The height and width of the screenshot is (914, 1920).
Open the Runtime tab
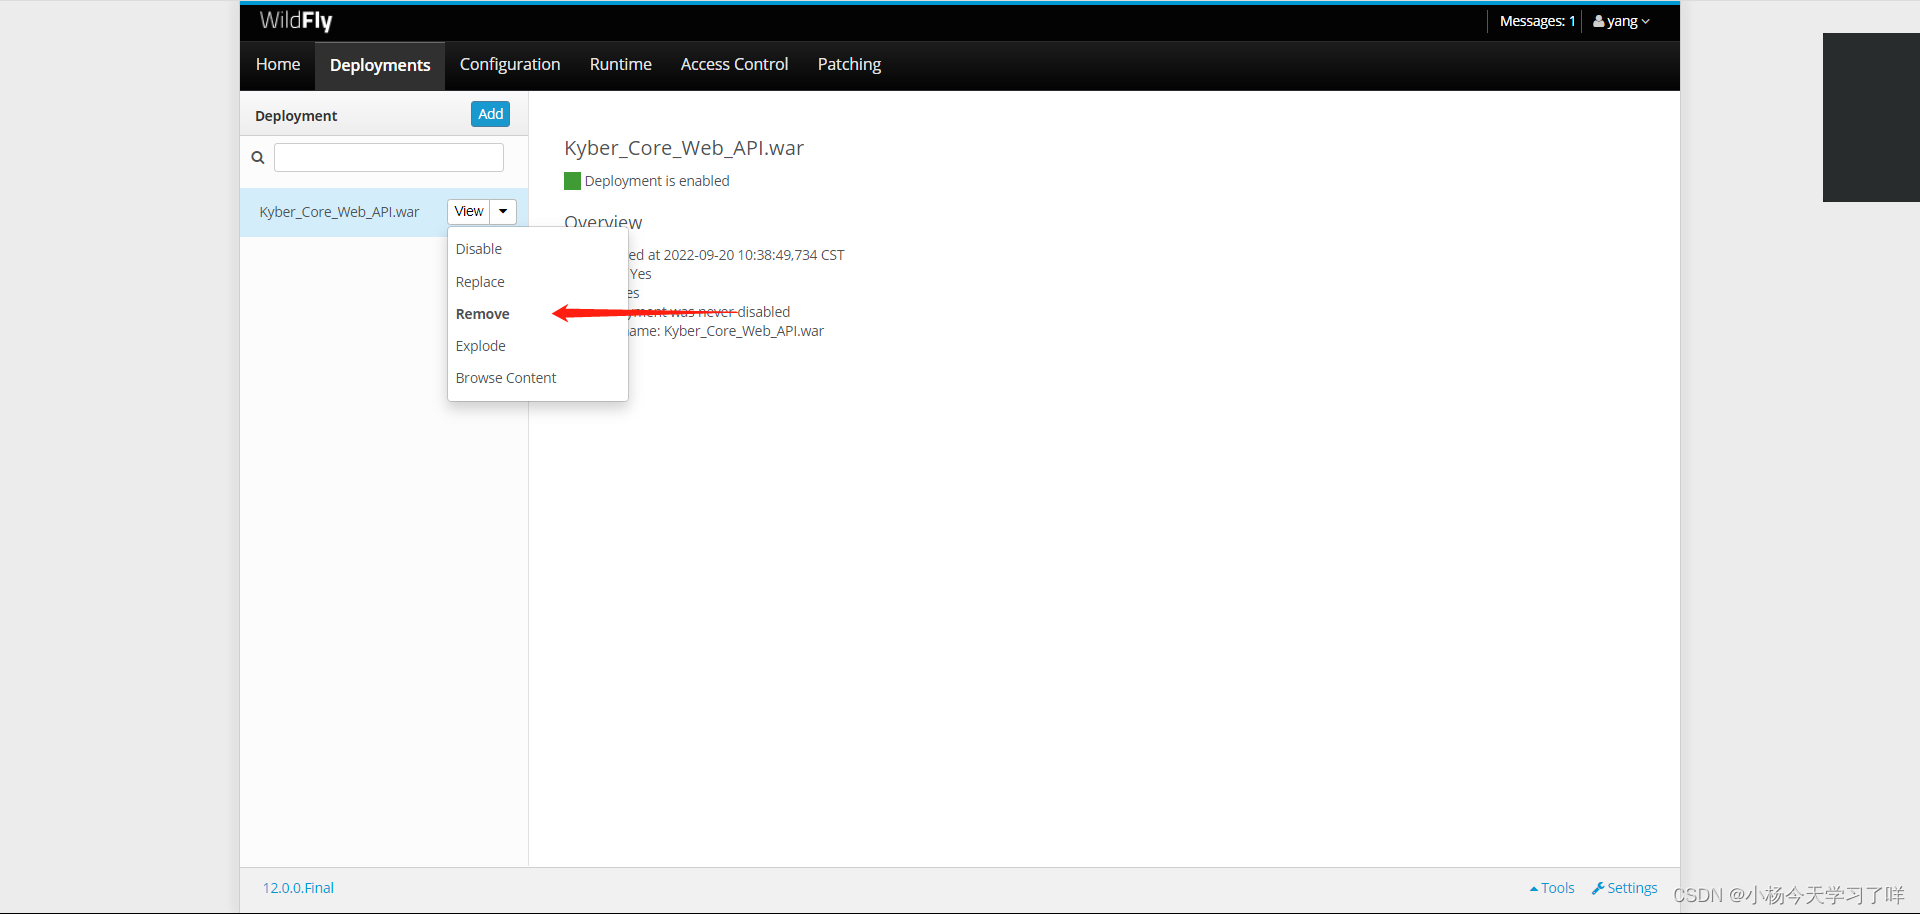(620, 64)
